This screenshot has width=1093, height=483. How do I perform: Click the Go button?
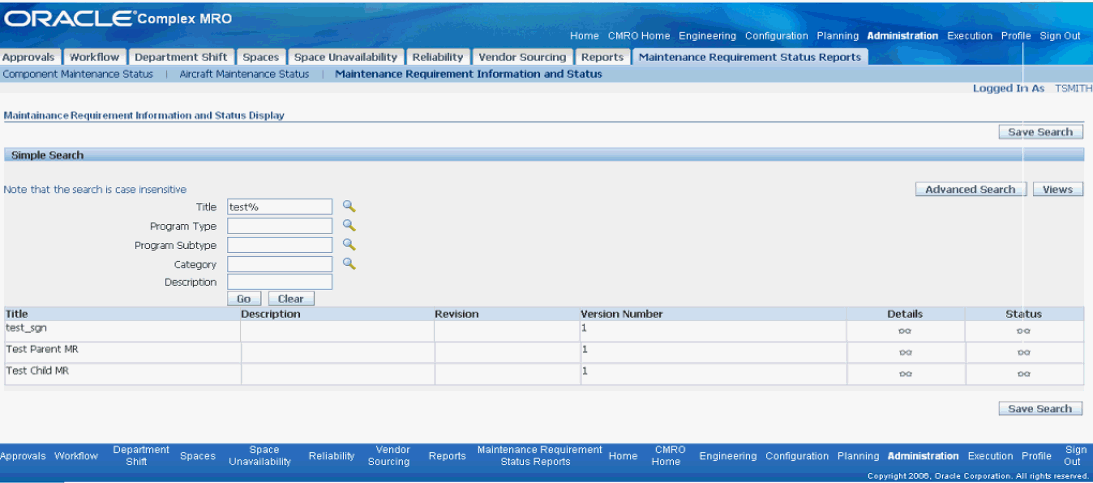pyautogui.click(x=244, y=299)
